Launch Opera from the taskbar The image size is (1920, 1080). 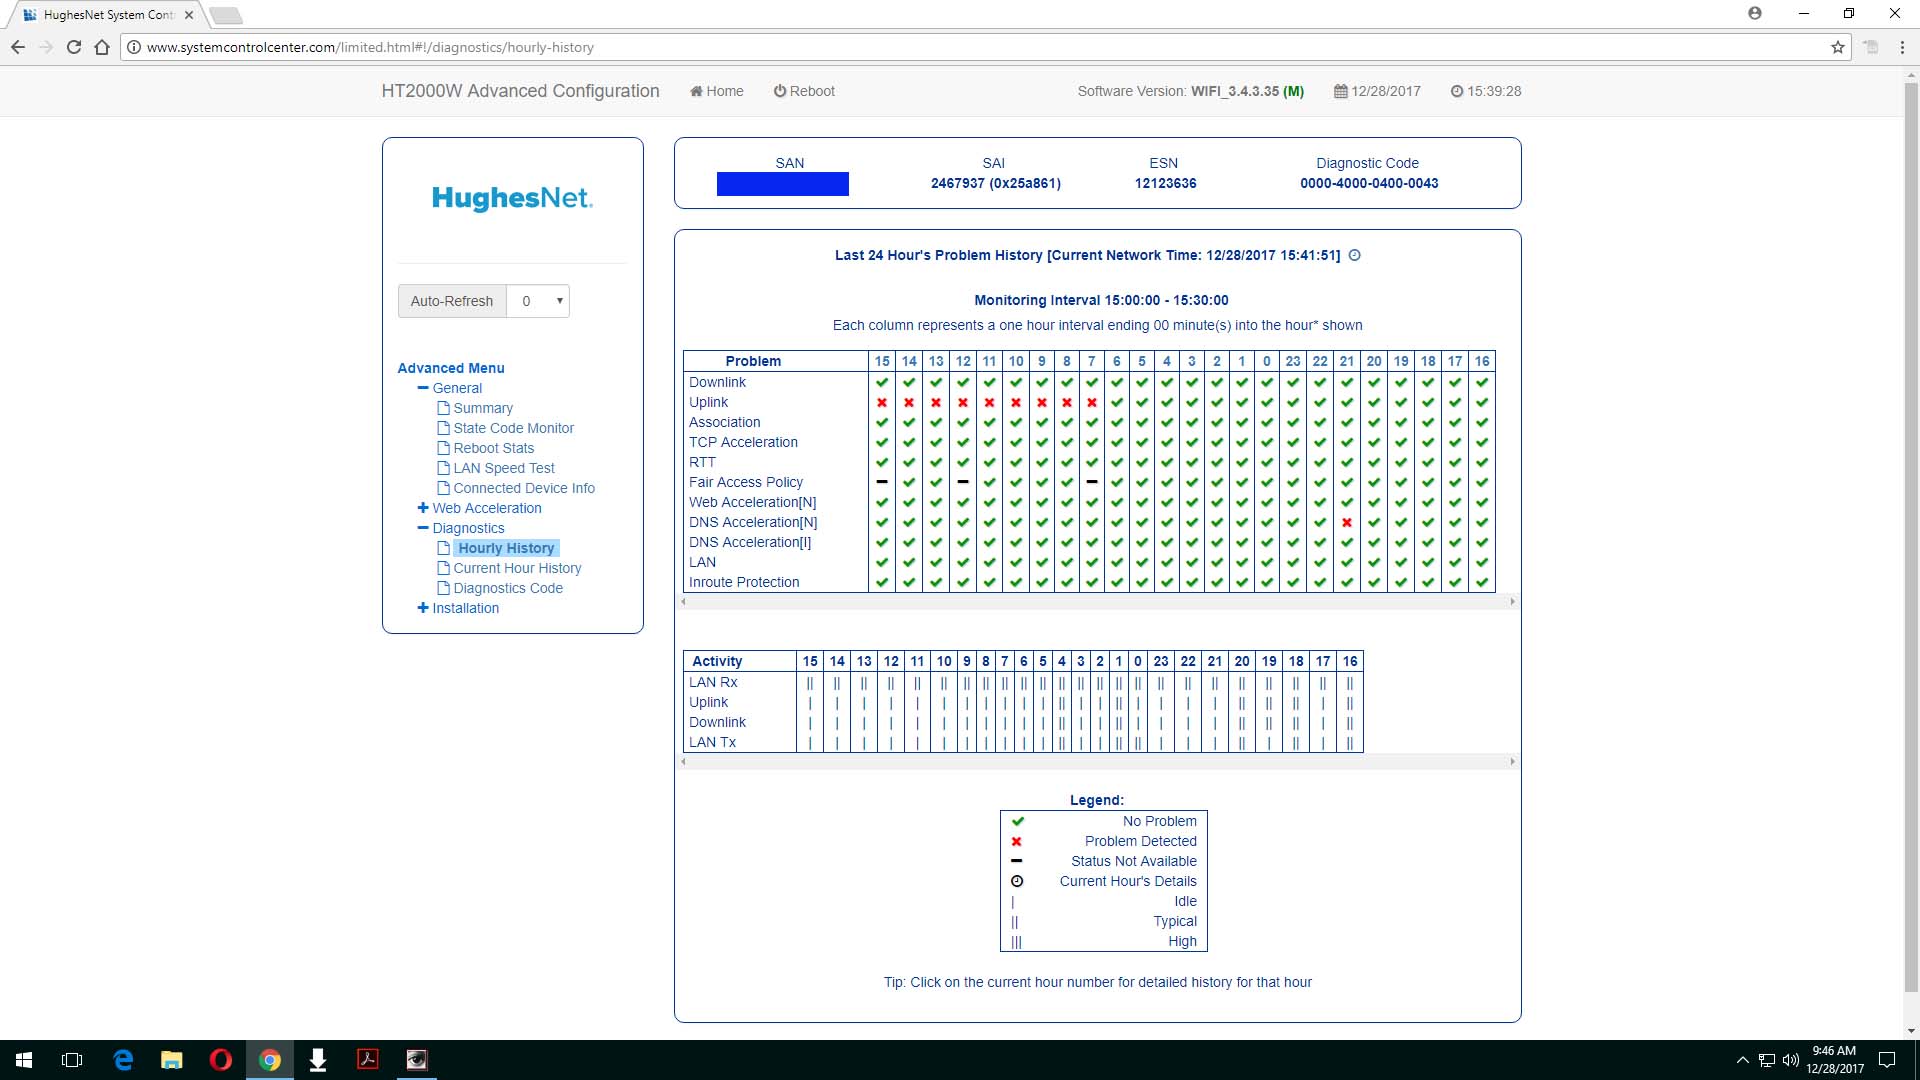pyautogui.click(x=221, y=1060)
